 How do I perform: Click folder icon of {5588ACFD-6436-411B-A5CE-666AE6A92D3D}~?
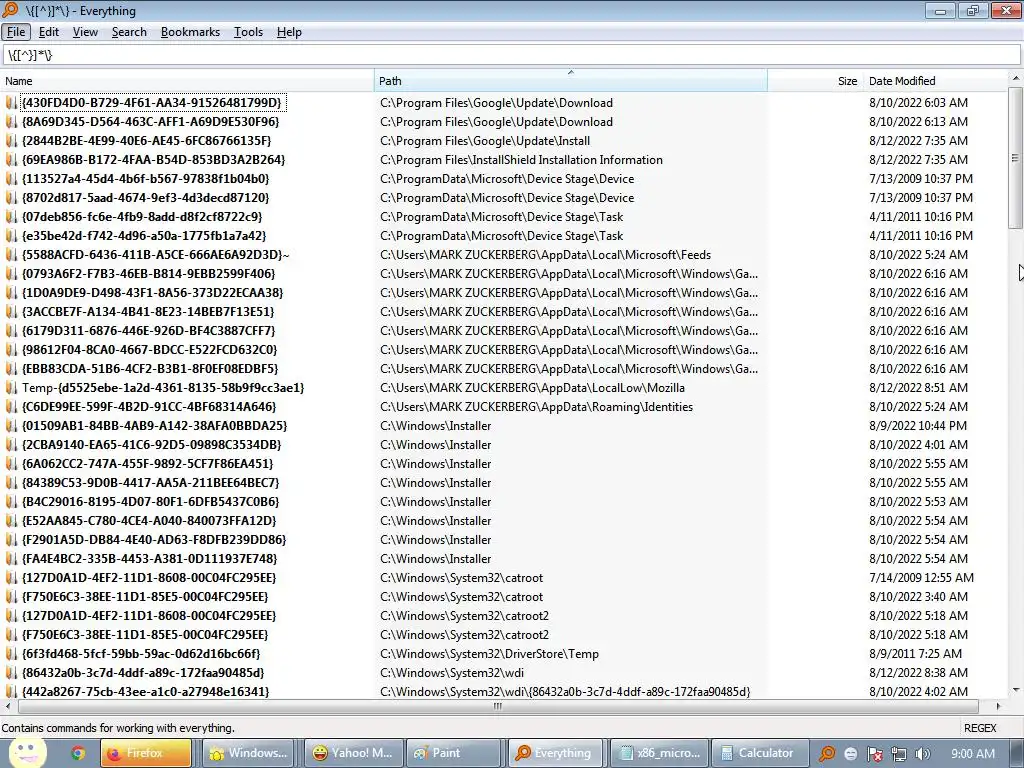[12, 255]
